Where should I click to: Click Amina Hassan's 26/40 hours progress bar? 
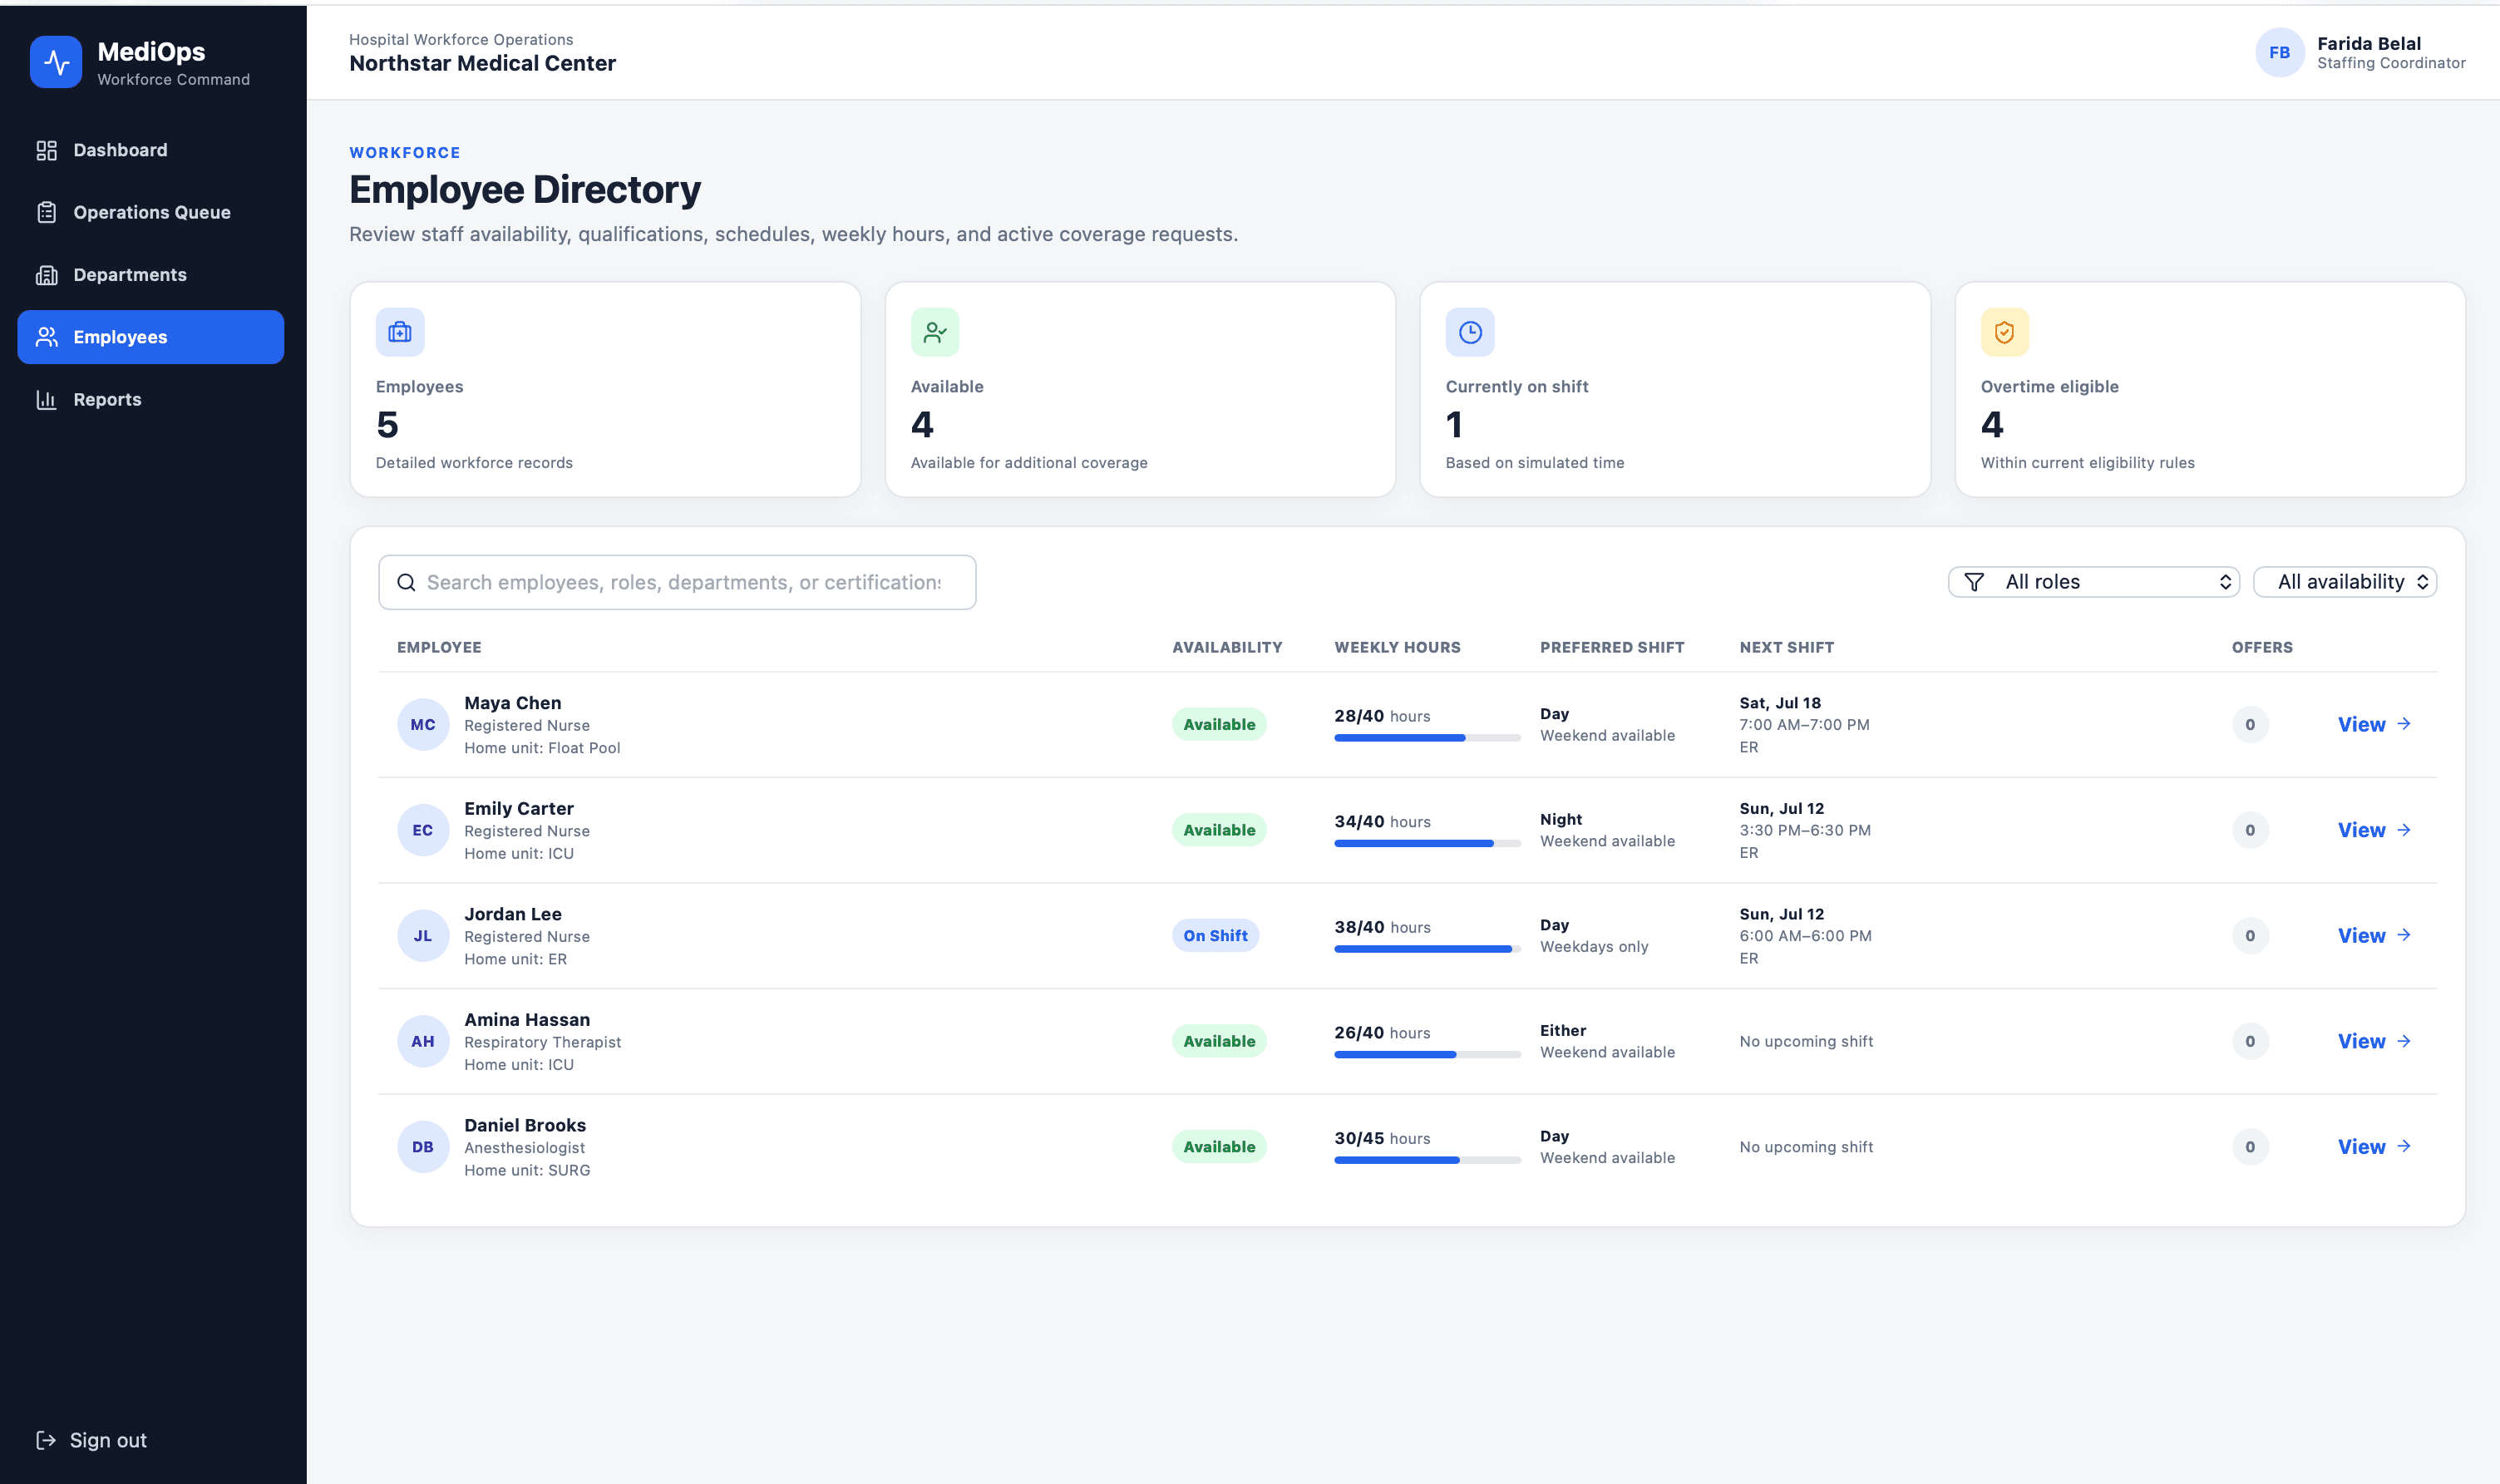pyautogui.click(x=1427, y=1055)
